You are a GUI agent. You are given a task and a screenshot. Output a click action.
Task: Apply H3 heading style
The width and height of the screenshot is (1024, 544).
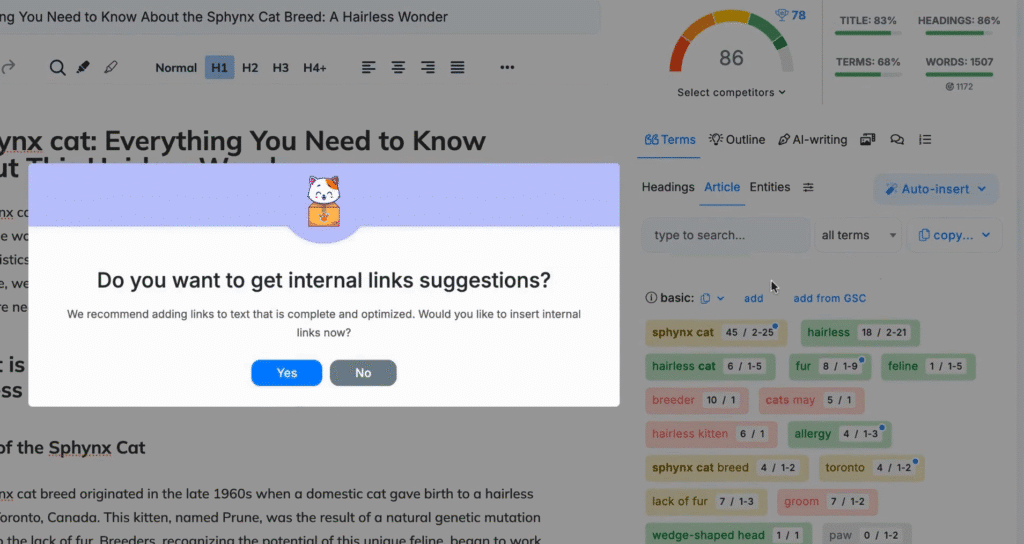(280, 68)
